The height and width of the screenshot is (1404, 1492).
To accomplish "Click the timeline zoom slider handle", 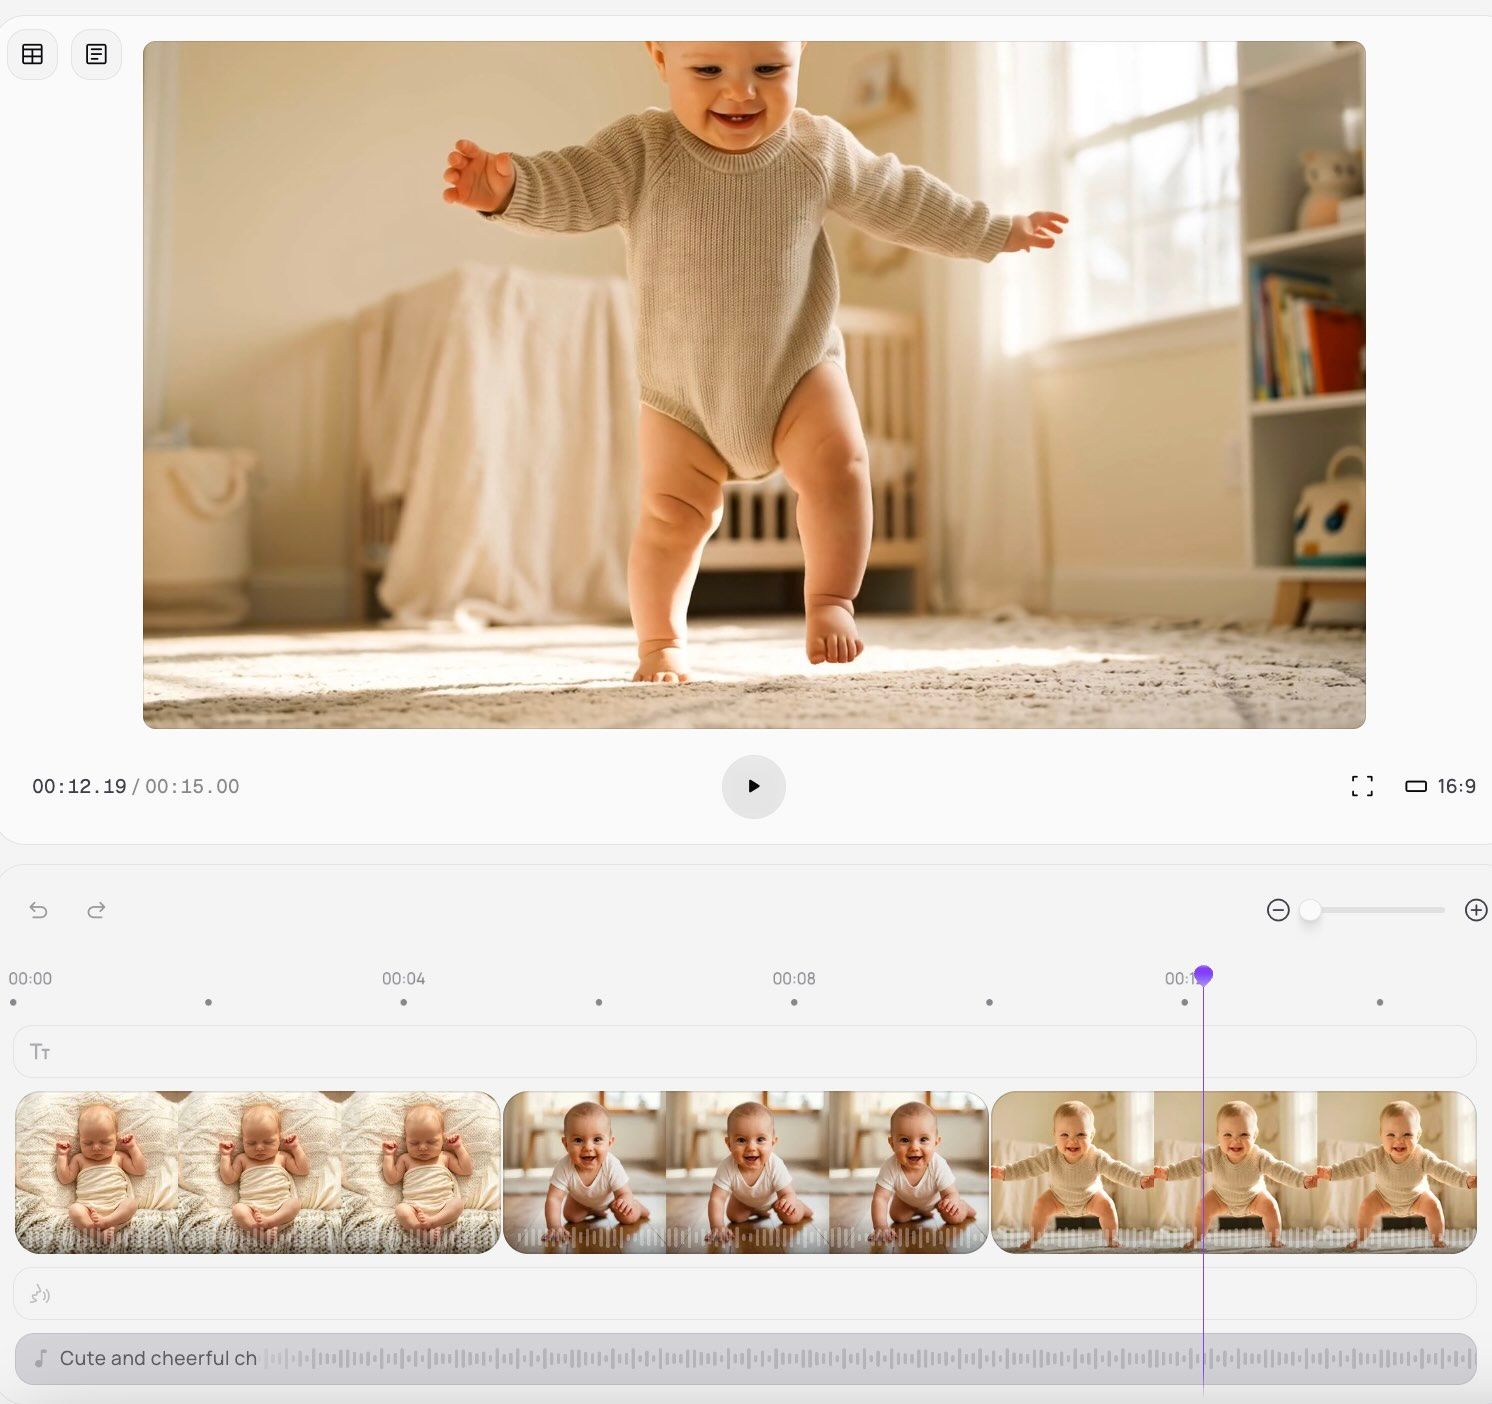I will (1310, 910).
